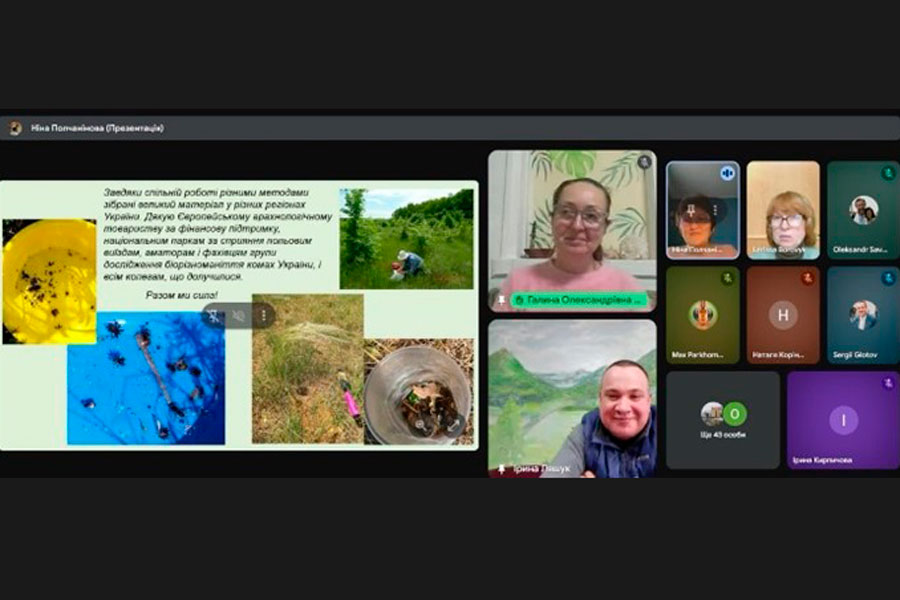Image resolution: width=900 pixels, height=600 pixels.
Task: Click the 'I' avatar of Ірина Кирпичова
Action: click(x=843, y=420)
